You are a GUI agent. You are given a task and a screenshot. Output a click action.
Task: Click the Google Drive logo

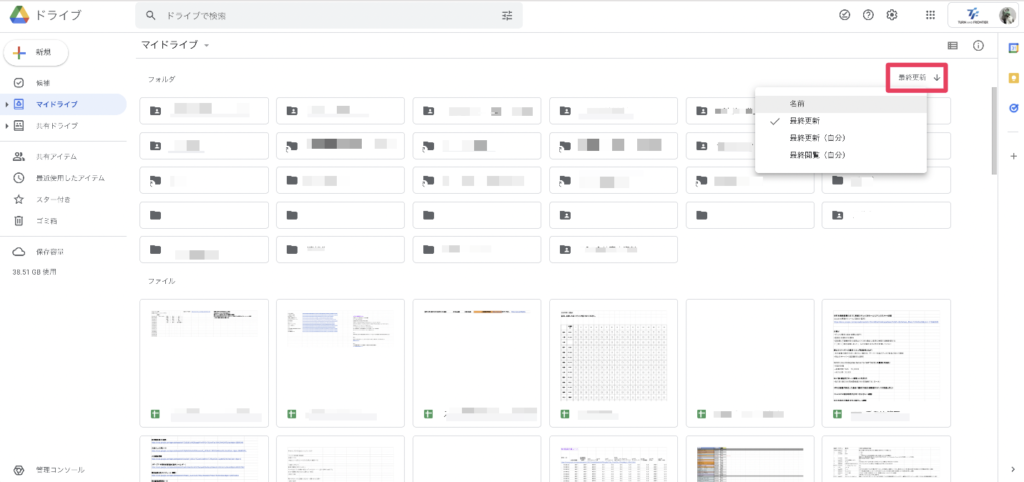[x=19, y=15]
